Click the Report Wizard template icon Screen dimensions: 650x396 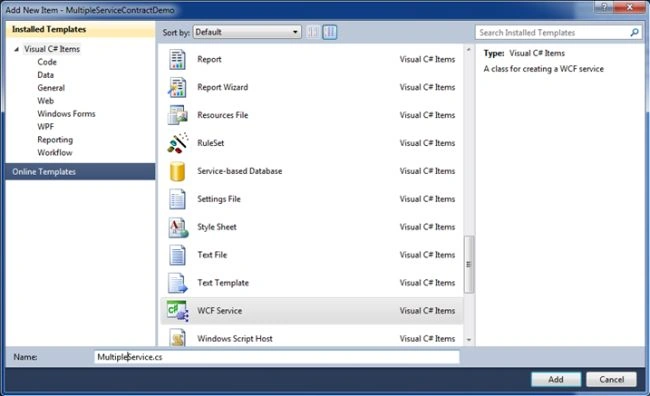click(177, 87)
